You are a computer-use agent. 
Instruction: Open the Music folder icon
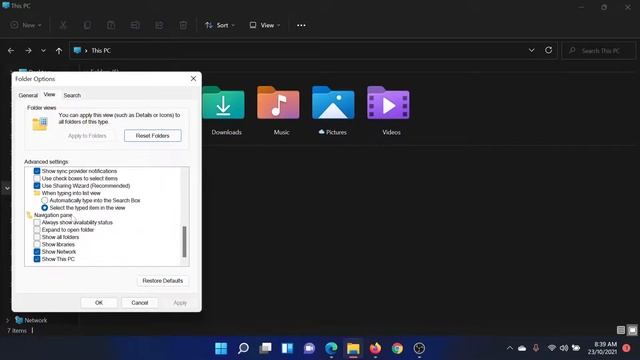(278, 103)
